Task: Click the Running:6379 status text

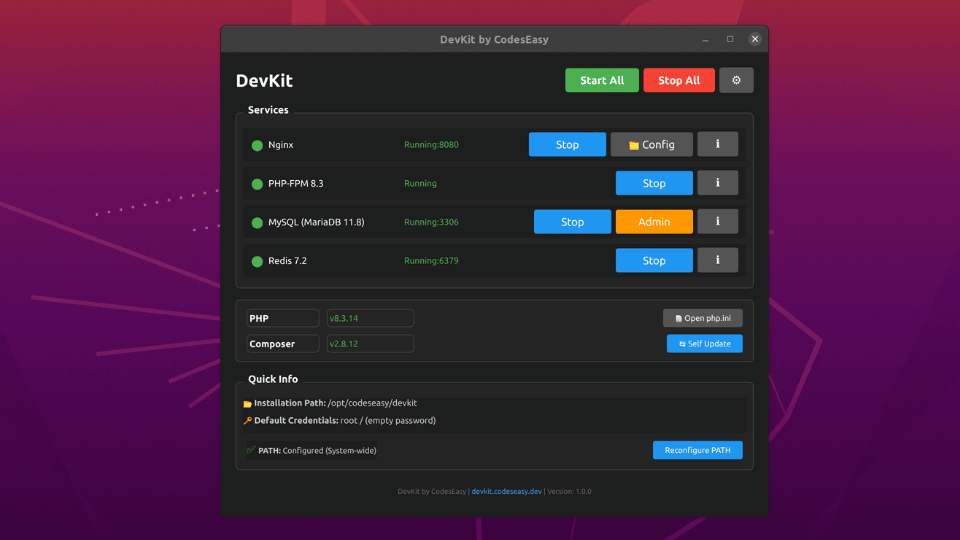Action: coord(431,260)
